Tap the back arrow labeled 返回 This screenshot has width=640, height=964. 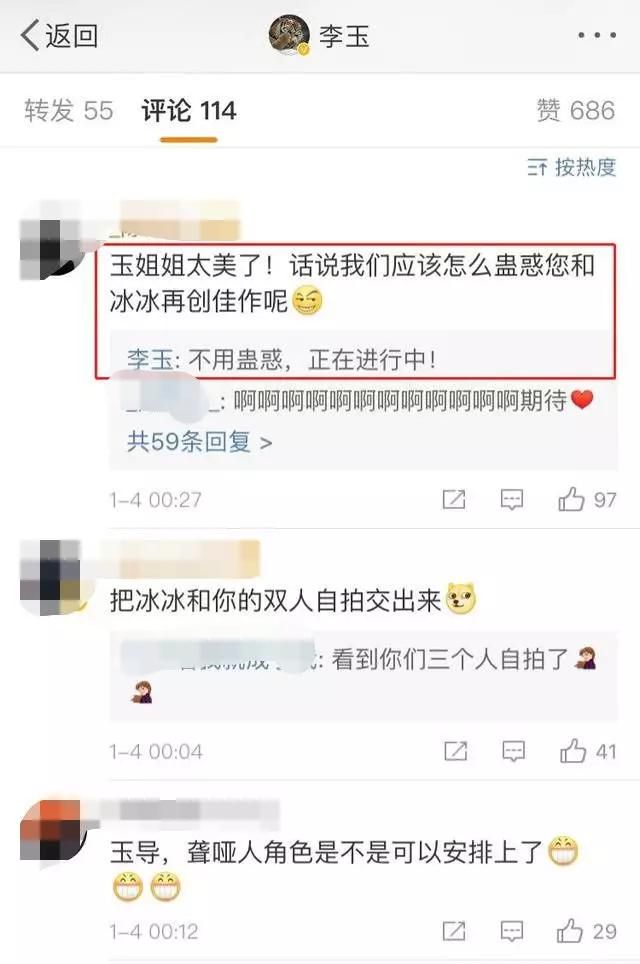(59, 35)
